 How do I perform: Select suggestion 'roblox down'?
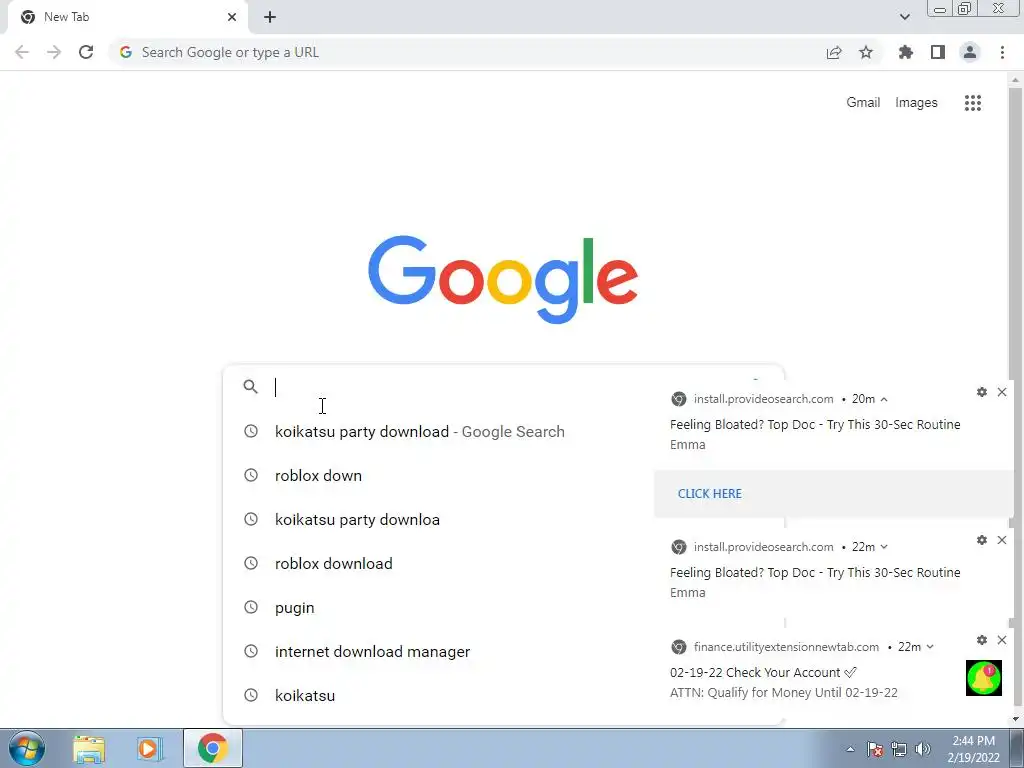pyautogui.click(x=439, y=475)
